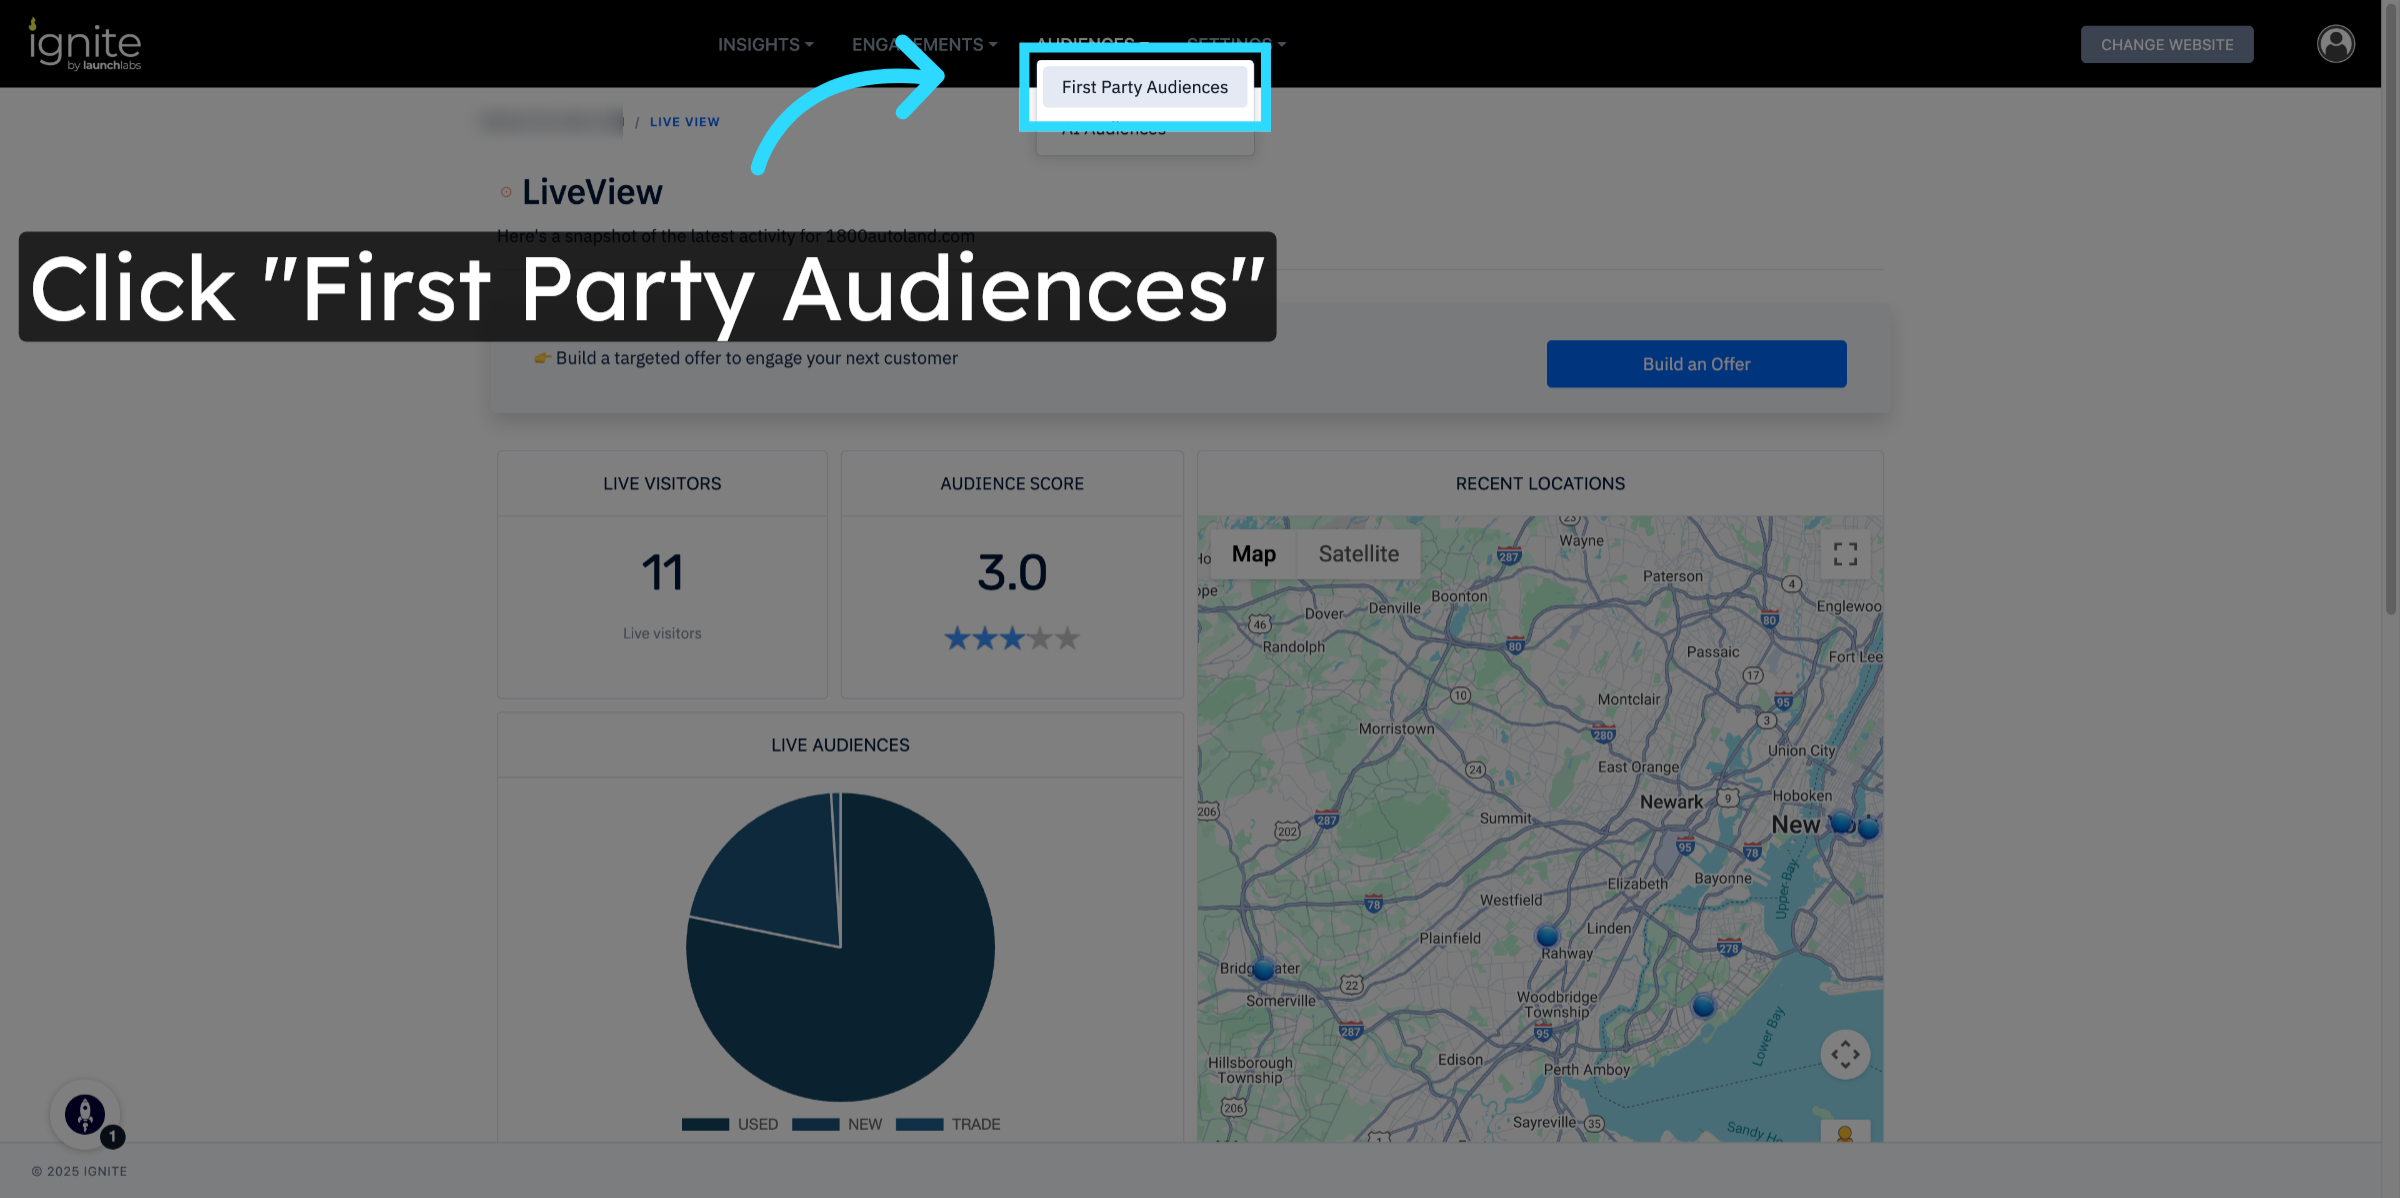Click the Ignite logo

pyautogui.click(x=85, y=45)
